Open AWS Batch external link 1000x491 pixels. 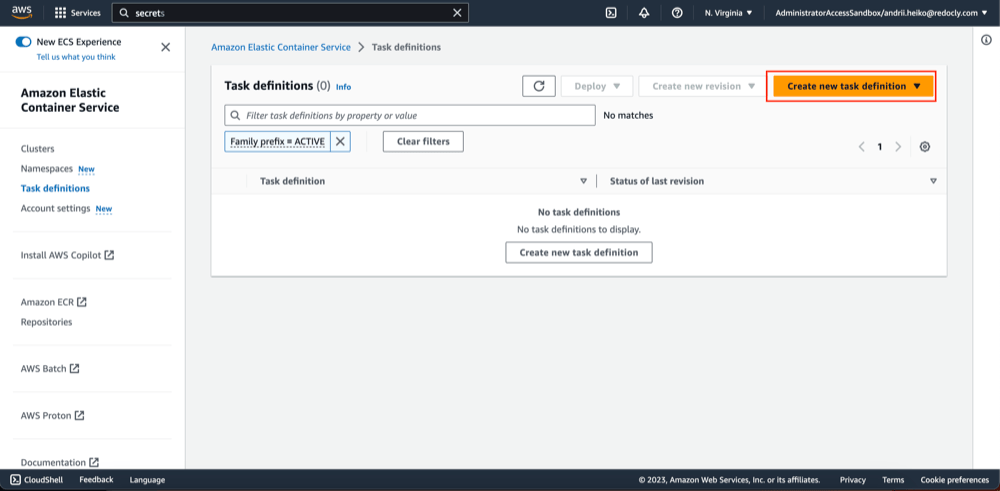(50, 369)
